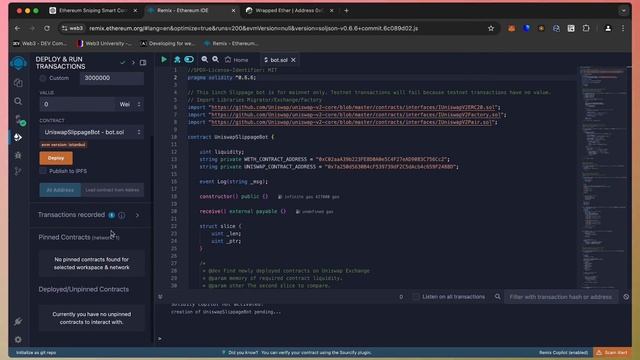The width and height of the screenshot is (640, 360).
Task: Open the UniswapSlippageBot contract dropdown
Action: click(91, 132)
